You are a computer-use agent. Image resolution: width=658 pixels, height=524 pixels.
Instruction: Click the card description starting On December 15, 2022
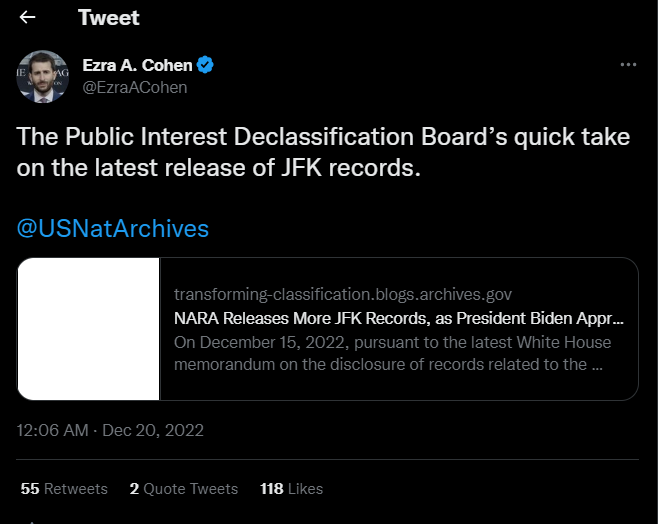coord(392,353)
